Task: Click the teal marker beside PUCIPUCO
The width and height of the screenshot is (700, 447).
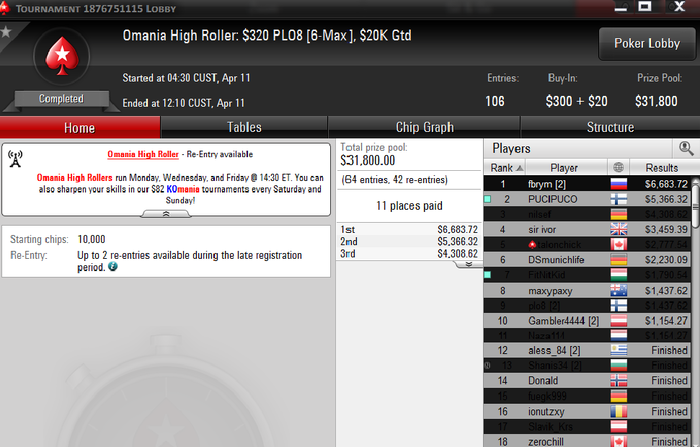Action: click(488, 199)
